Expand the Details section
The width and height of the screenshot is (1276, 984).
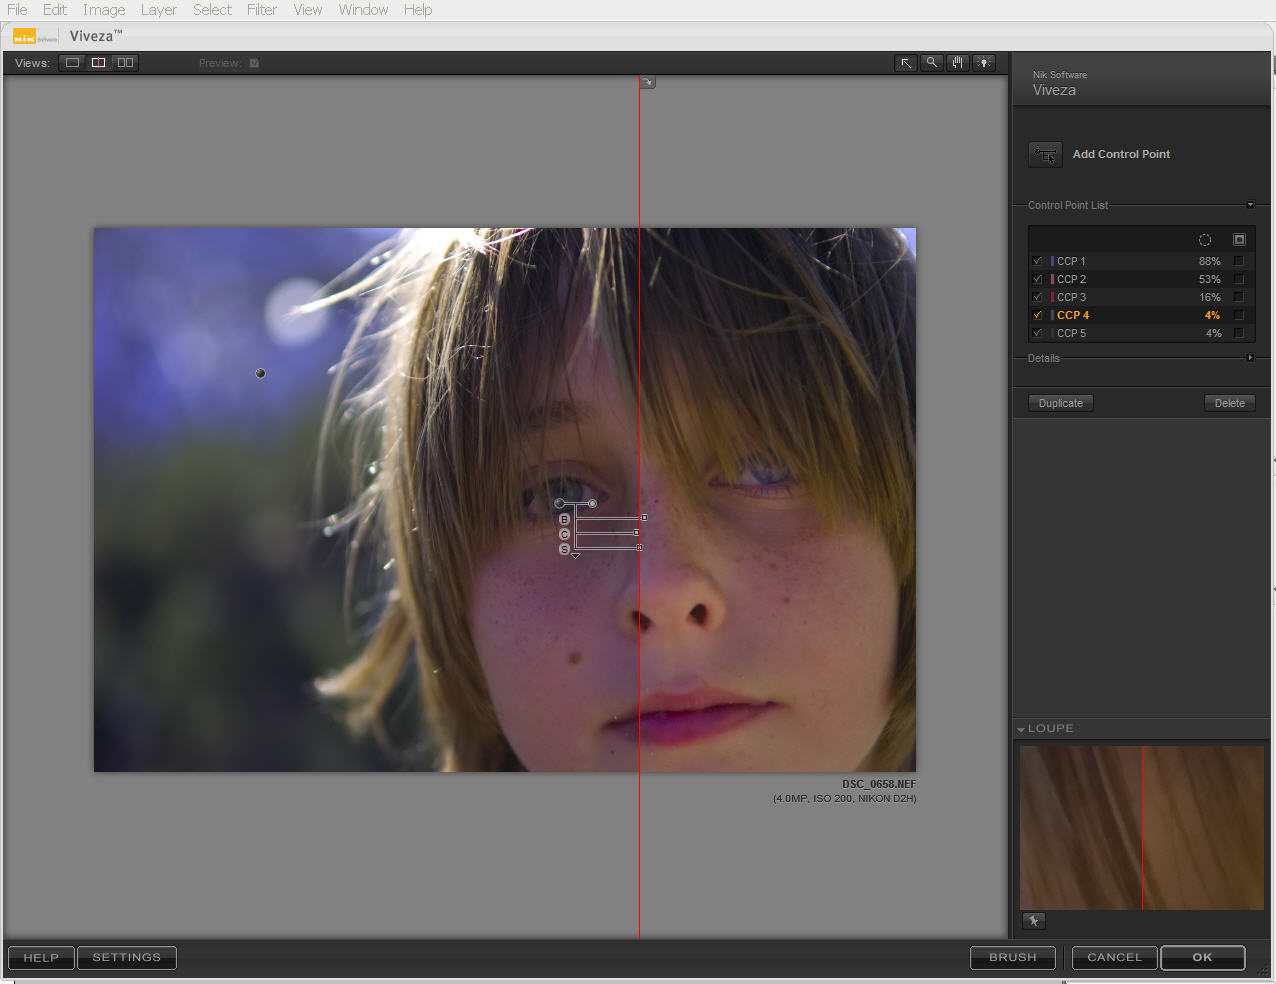coord(1250,358)
